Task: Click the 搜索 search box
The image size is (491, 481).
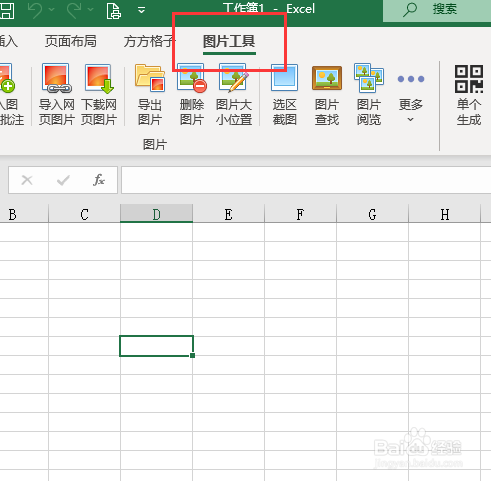Action: tap(437, 11)
